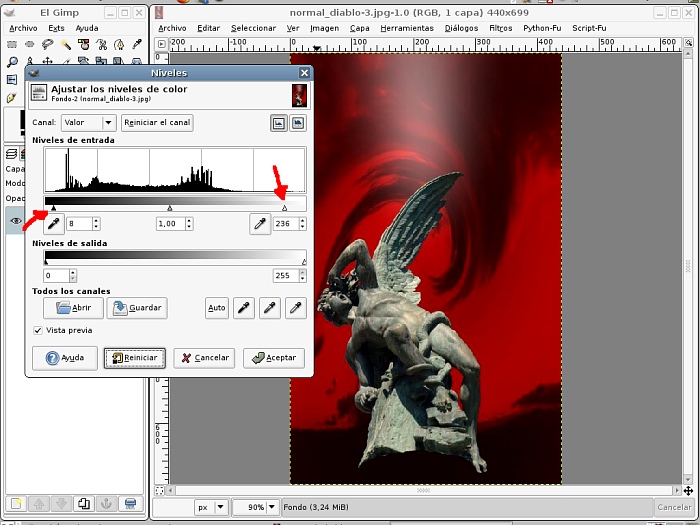Screen dimensions: 700x525
Task: Select the Scissors select tool
Action: coord(101,44)
